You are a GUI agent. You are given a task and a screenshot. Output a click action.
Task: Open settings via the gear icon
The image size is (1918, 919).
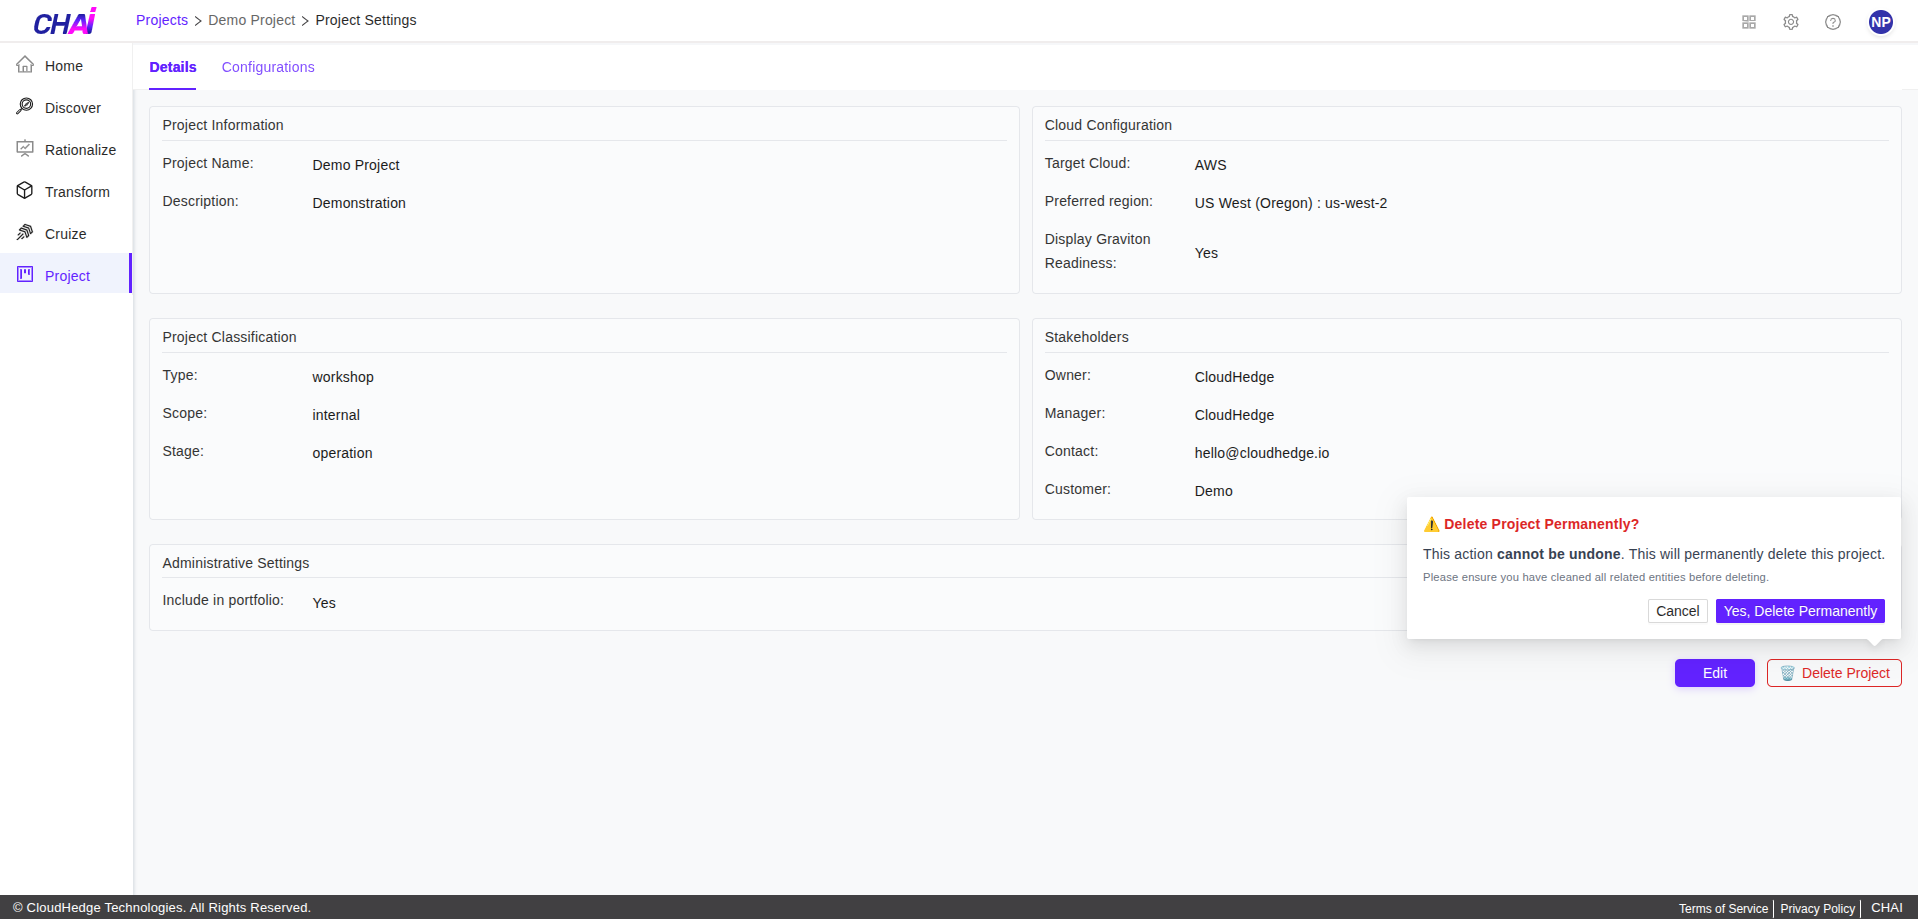(x=1790, y=21)
